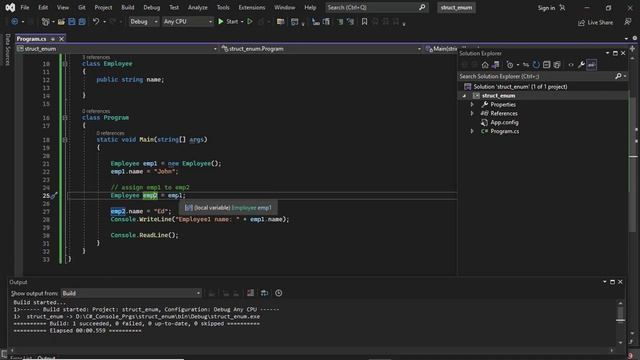Collapse the struct_enum project node

(x=464, y=96)
